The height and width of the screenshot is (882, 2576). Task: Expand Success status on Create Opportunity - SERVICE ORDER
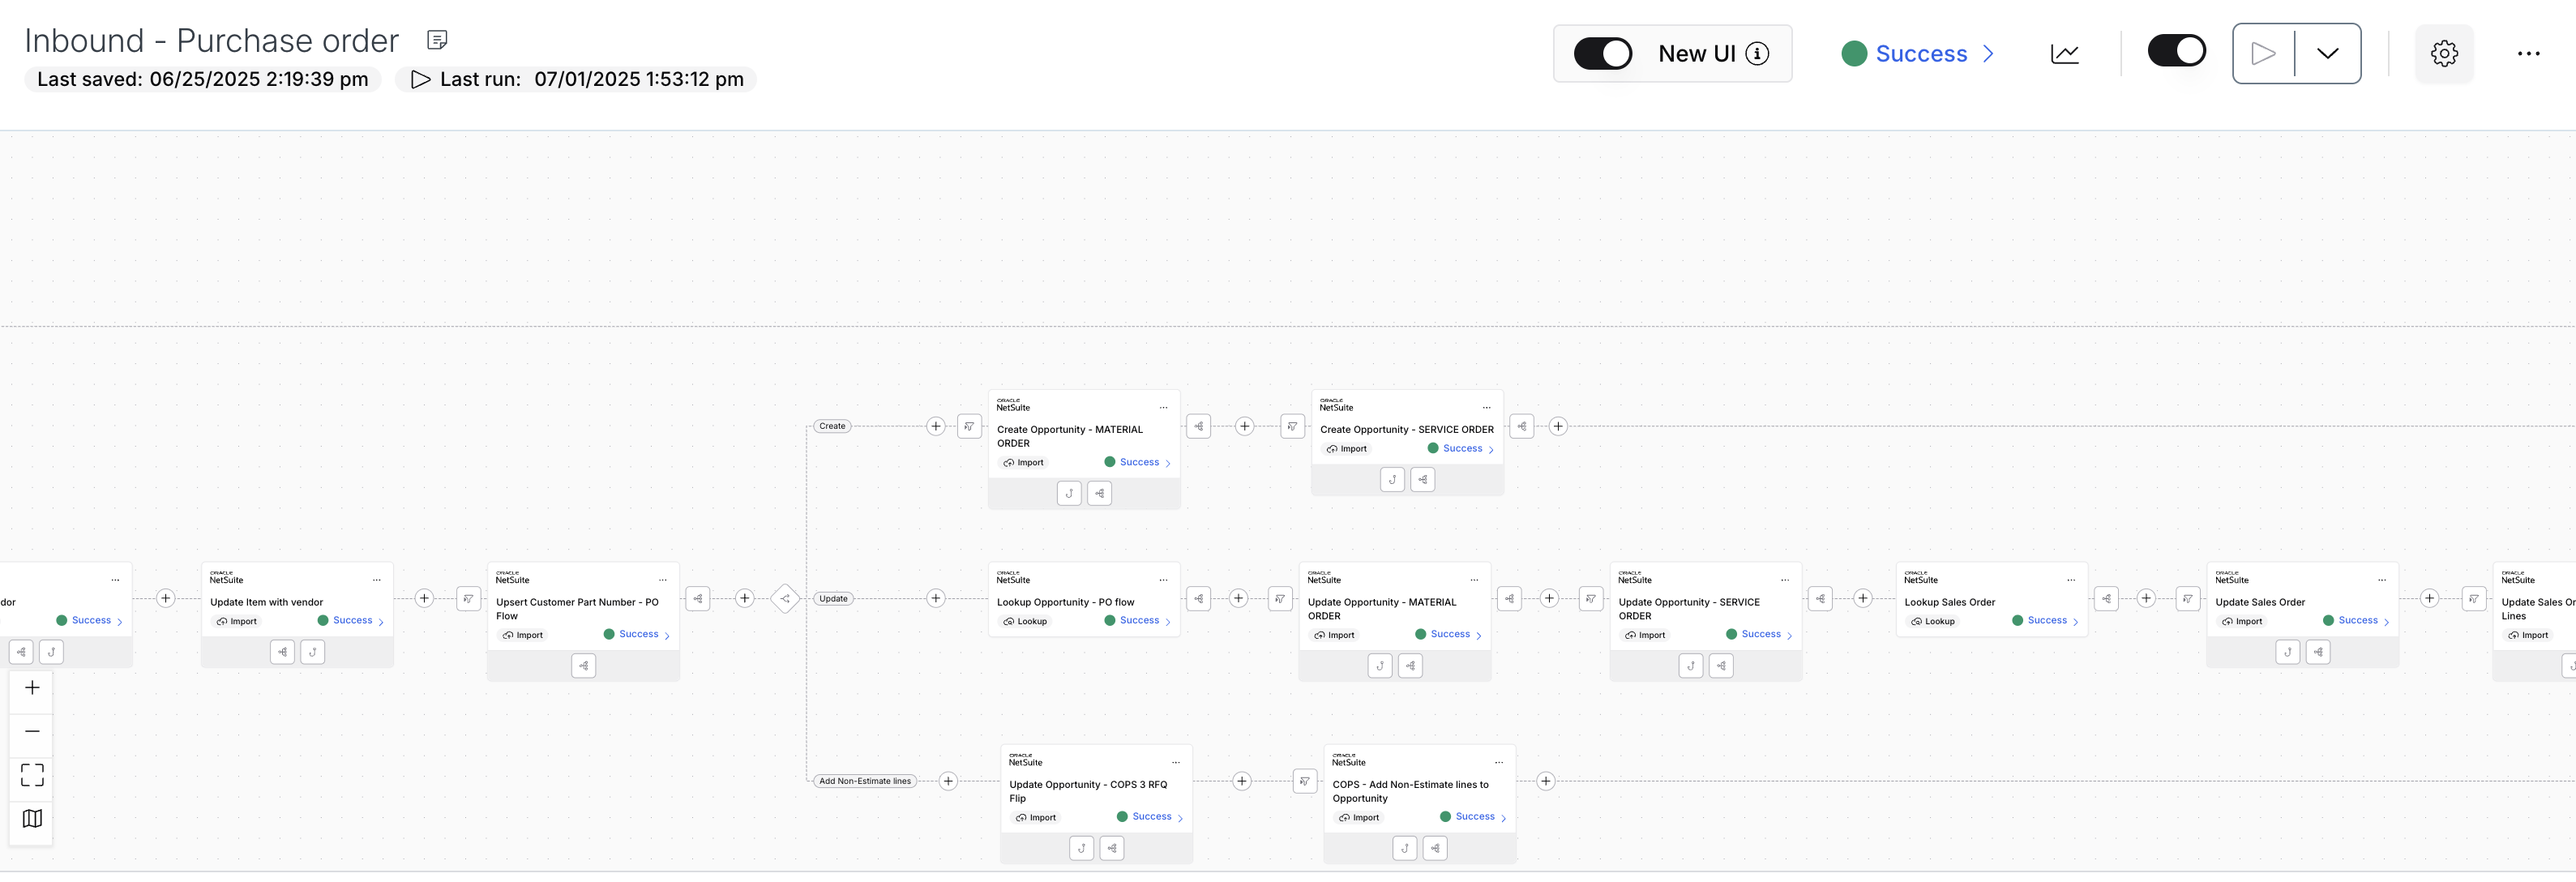pyautogui.click(x=1461, y=449)
